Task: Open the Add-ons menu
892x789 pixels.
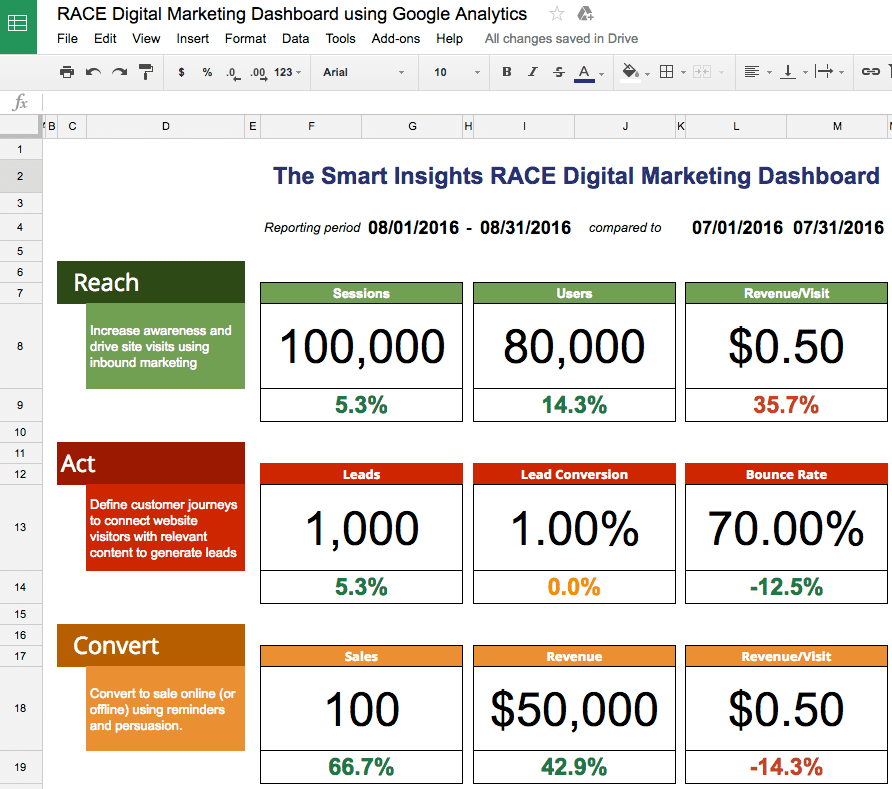Action: (395, 39)
